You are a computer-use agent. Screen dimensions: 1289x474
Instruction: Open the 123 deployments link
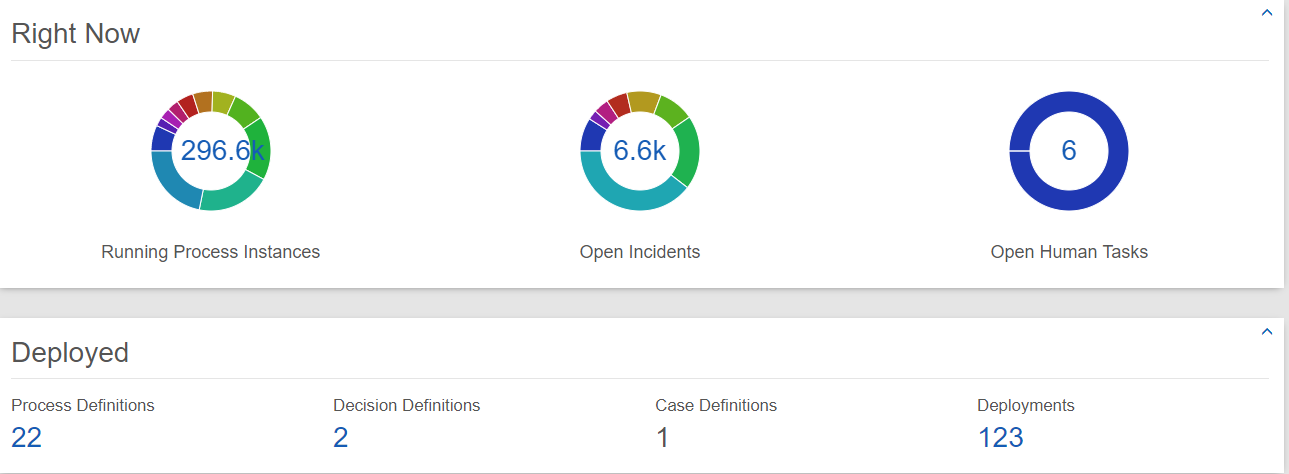(x=1001, y=437)
